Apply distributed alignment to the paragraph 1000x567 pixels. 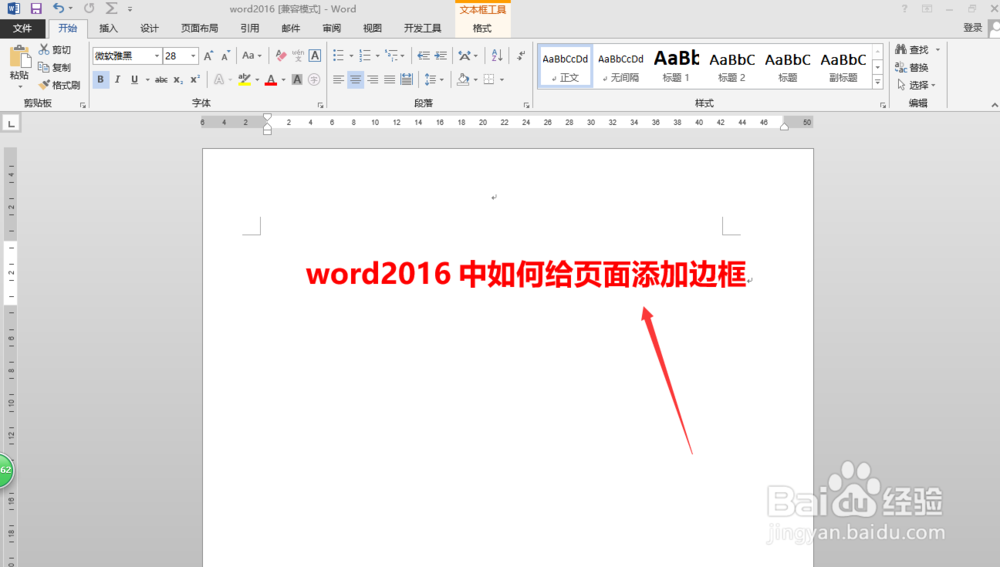(406, 80)
